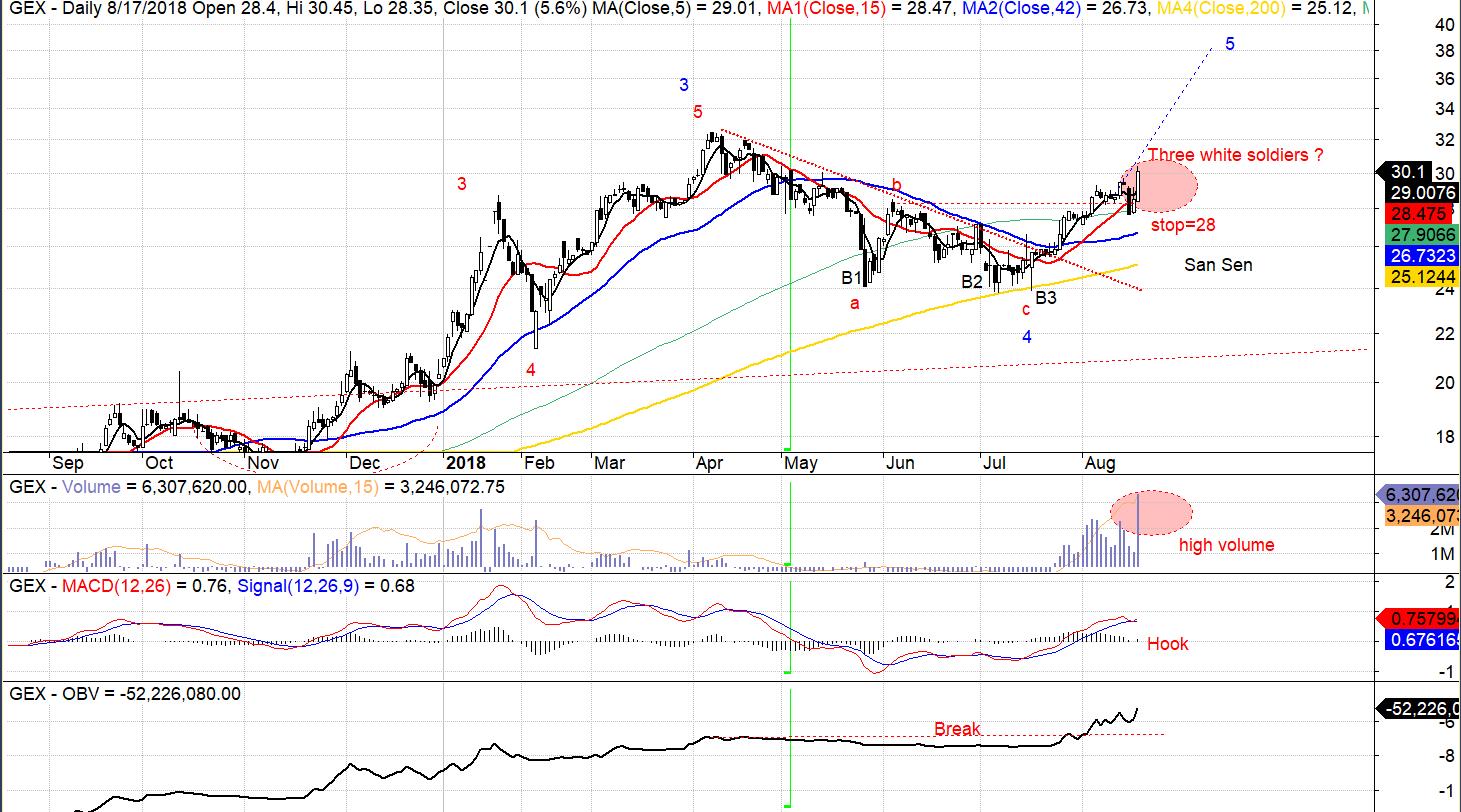Select the B1 wave label

pyautogui.click(x=852, y=277)
